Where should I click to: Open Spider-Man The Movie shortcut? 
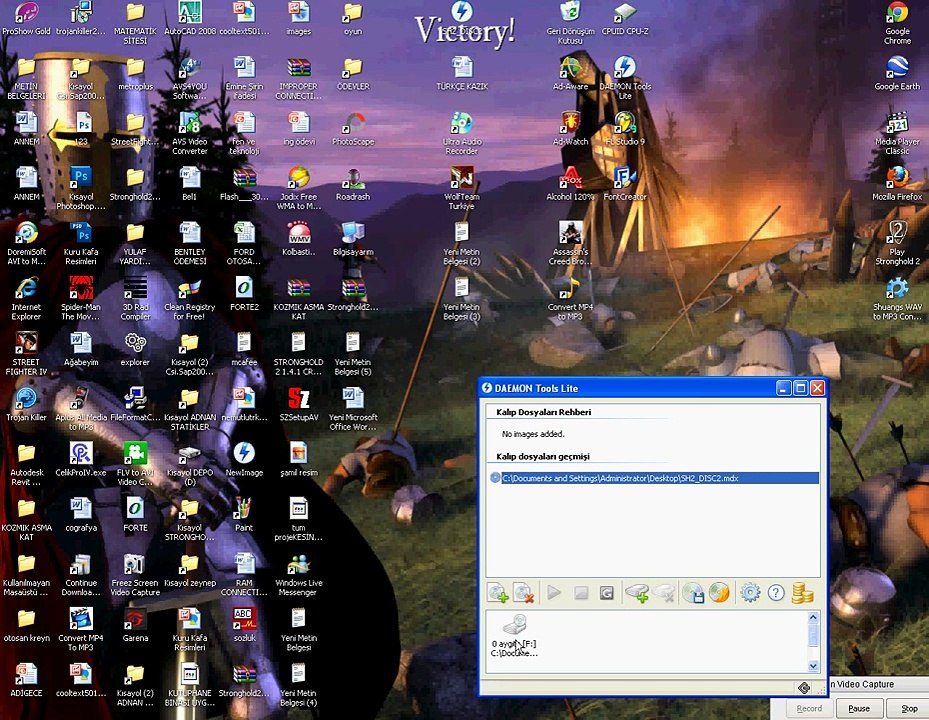[x=81, y=298]
